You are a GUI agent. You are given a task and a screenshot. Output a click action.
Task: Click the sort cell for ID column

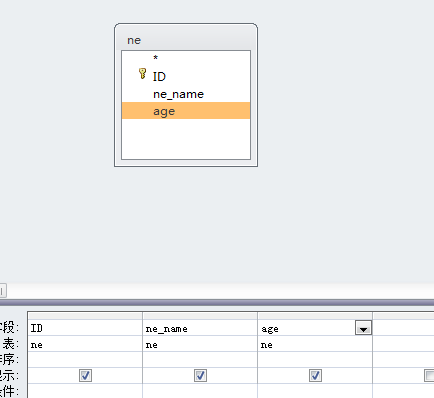(x=85, y=360)
